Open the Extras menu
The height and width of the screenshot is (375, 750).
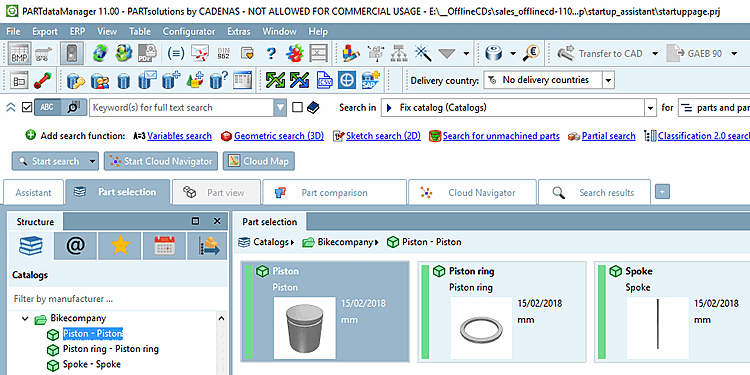239,32
